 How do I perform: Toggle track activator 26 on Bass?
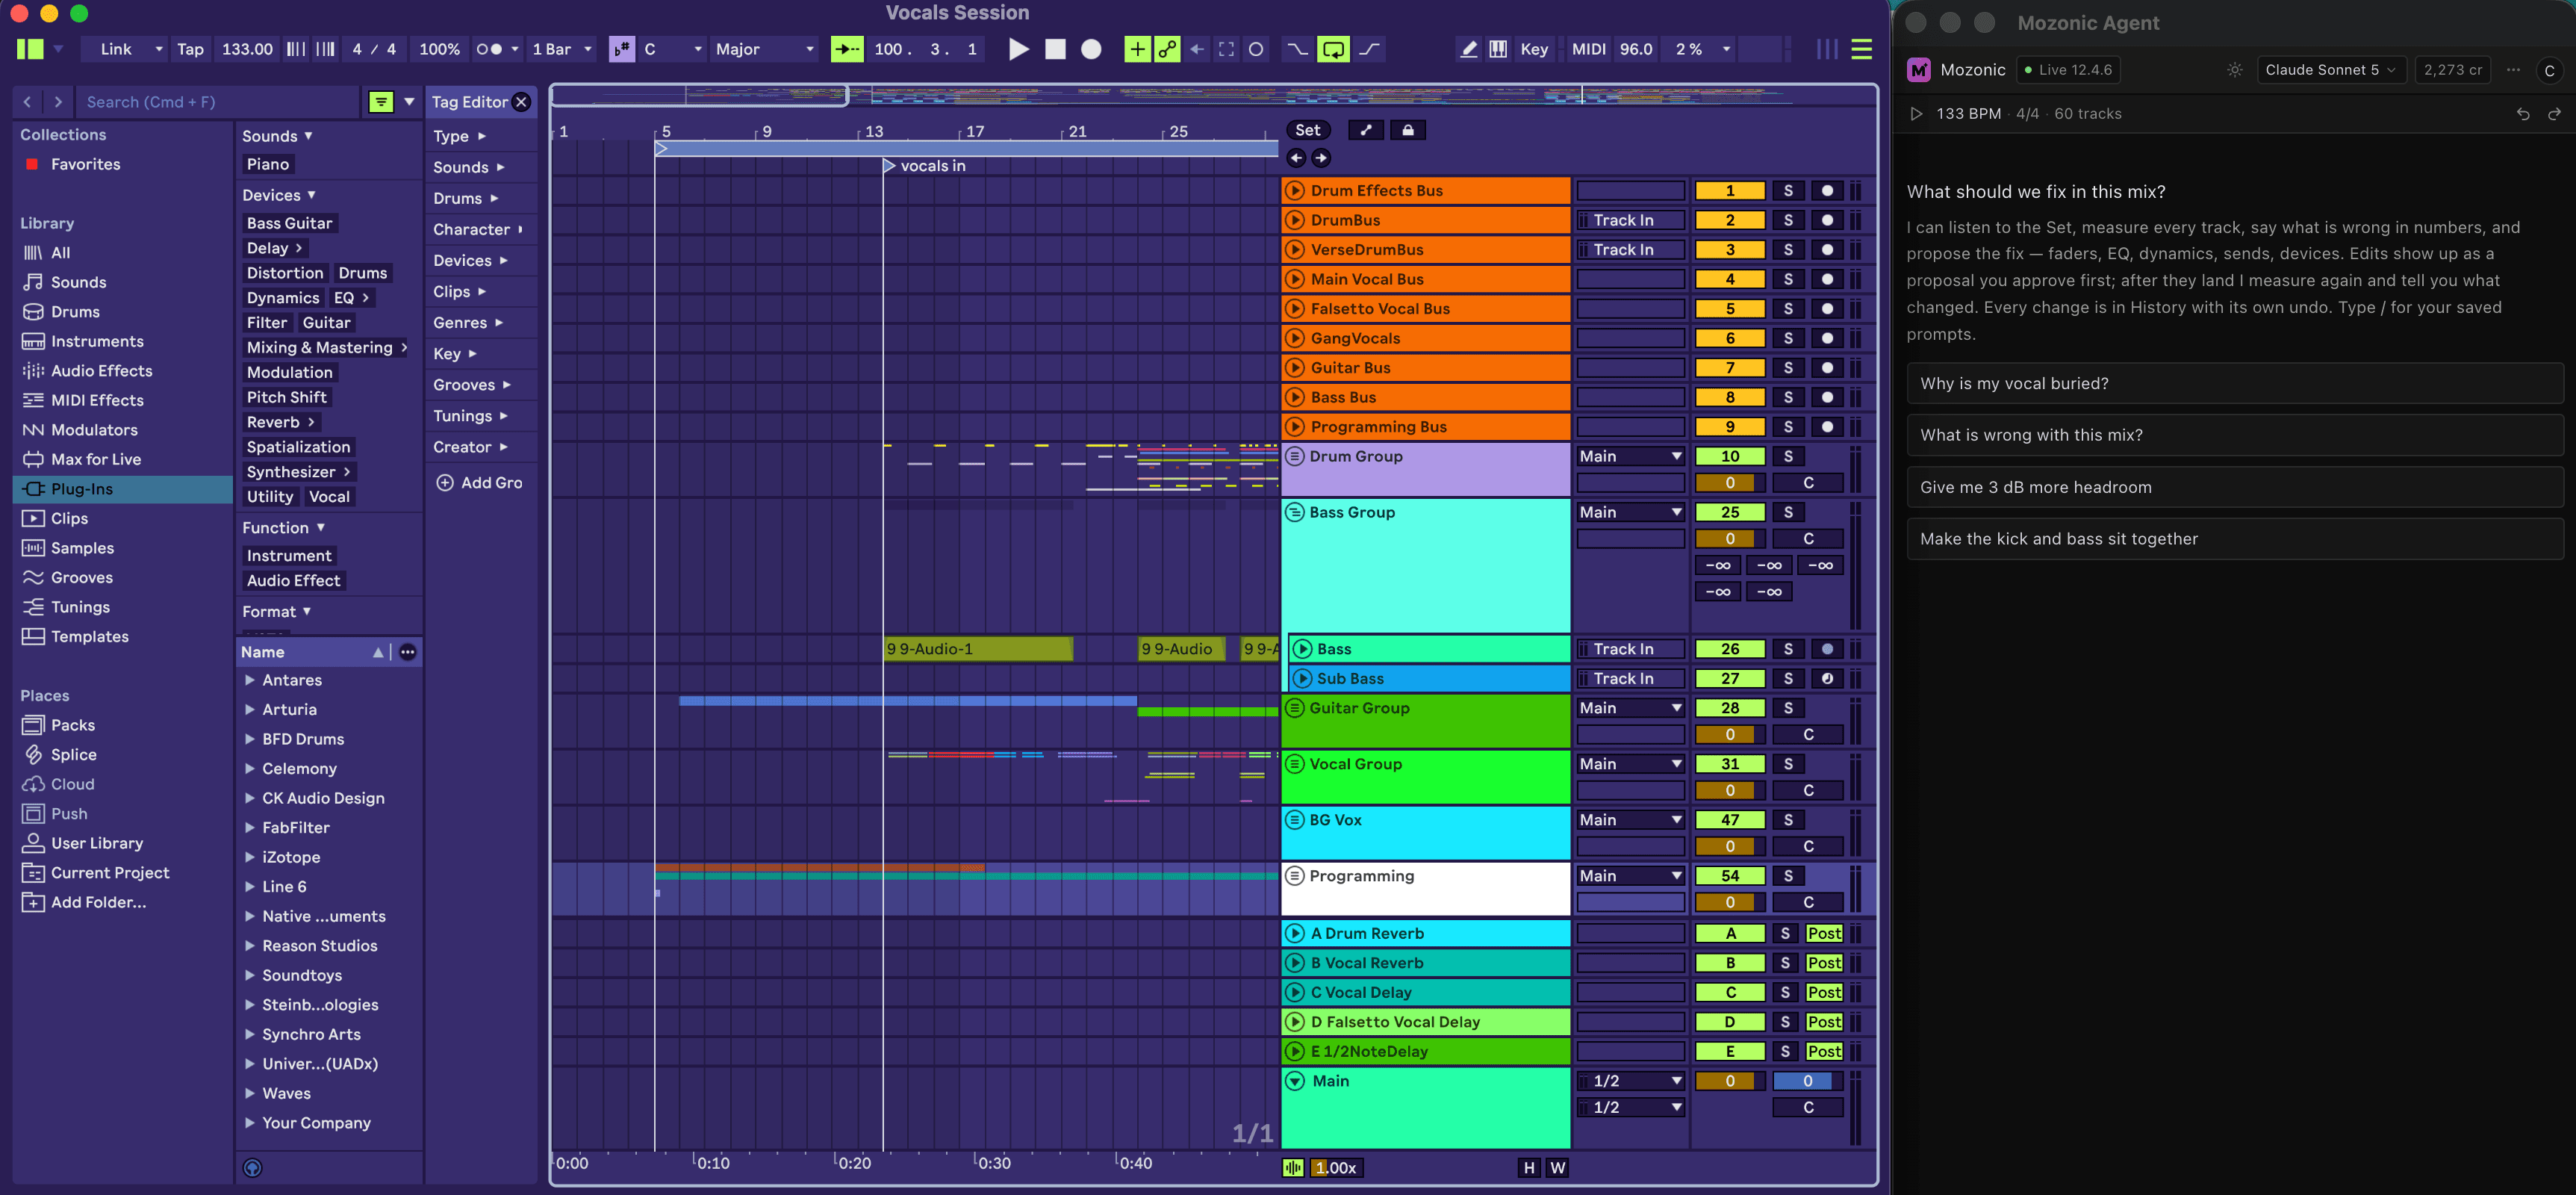point(1730,649)
